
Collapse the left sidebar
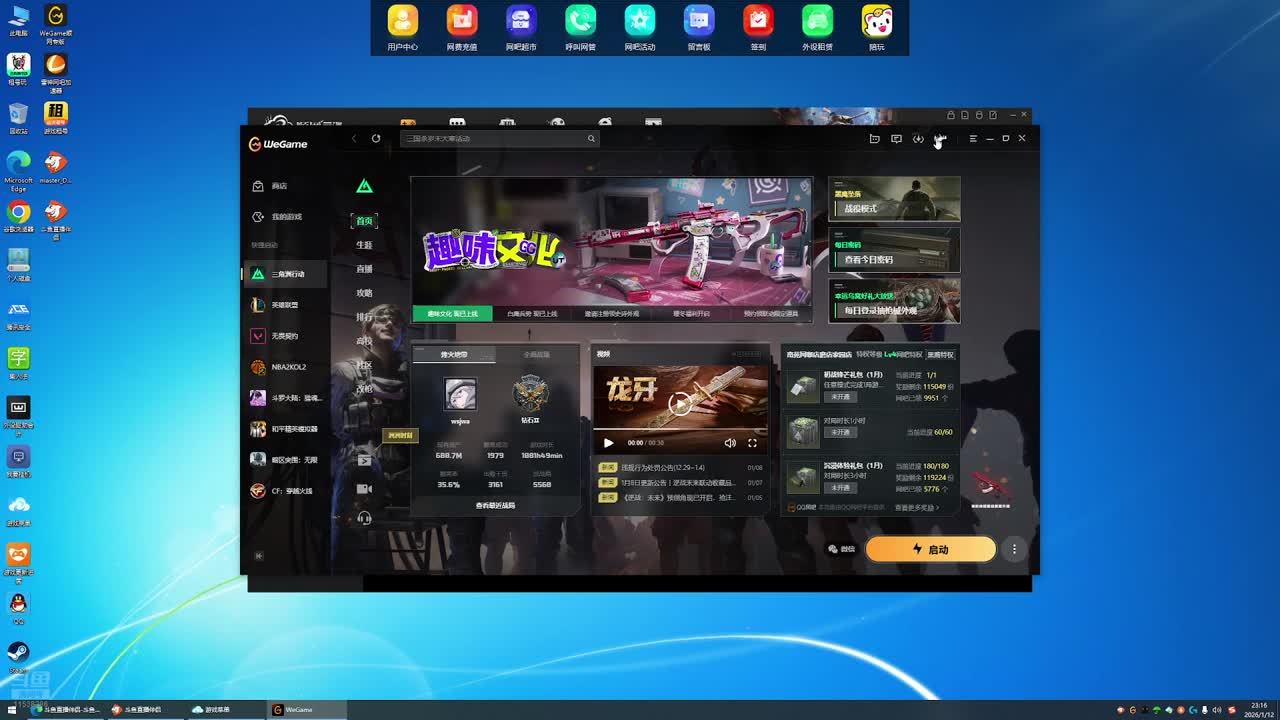[259, 556]
